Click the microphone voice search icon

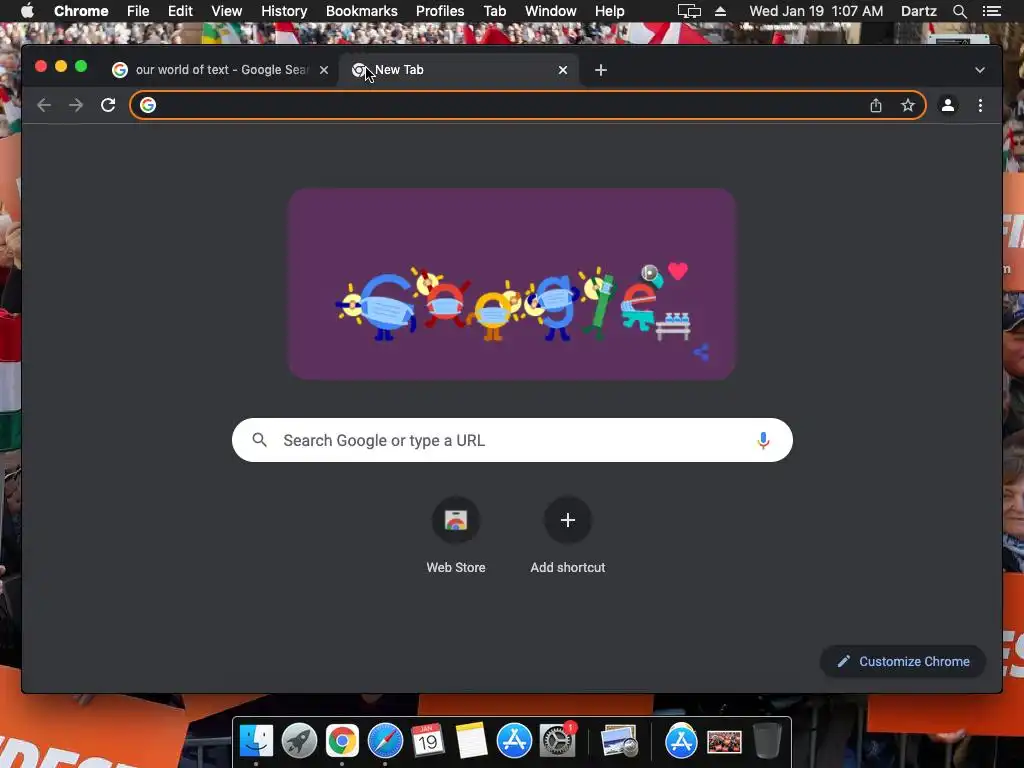pyautogui.click(x=763, y=441)
